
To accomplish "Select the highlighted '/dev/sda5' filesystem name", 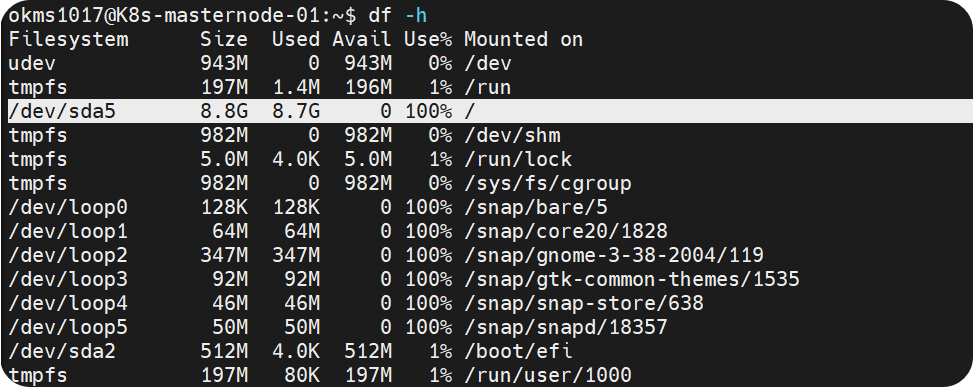I will 62,112.
